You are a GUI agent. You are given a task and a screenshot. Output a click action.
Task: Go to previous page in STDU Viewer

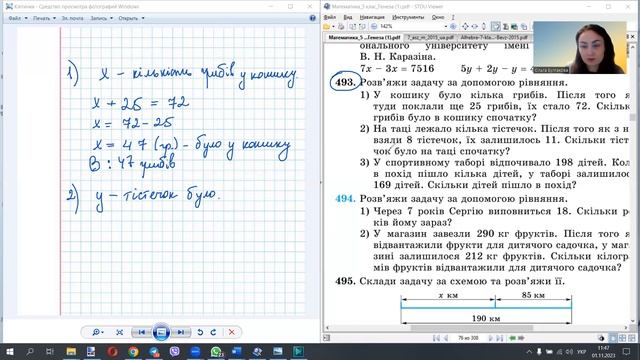(446, 338)
